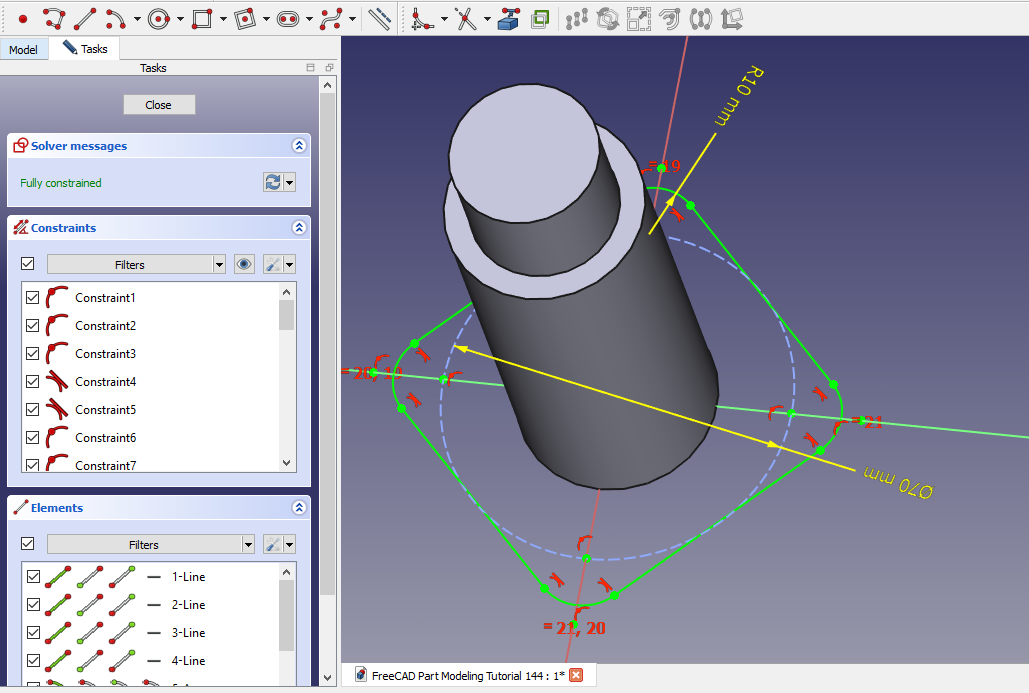The image size is (1029, 693).
Task: Click the solver update refresh button
Action: pyautogui.click(x=272, y=182)
